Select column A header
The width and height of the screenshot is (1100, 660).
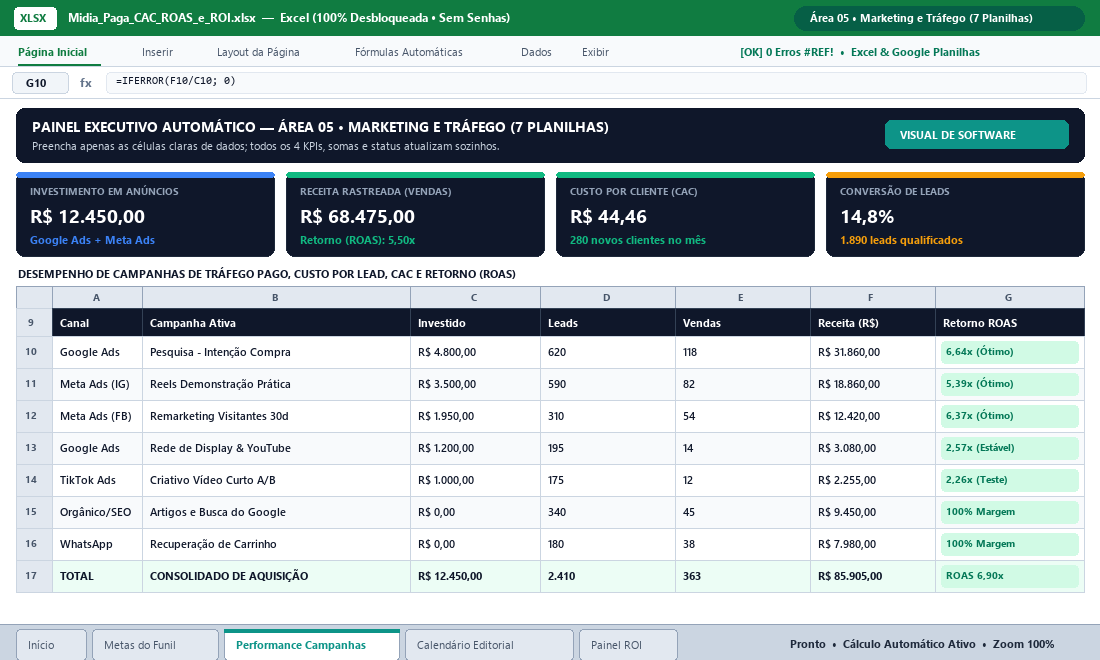point(97,297)
